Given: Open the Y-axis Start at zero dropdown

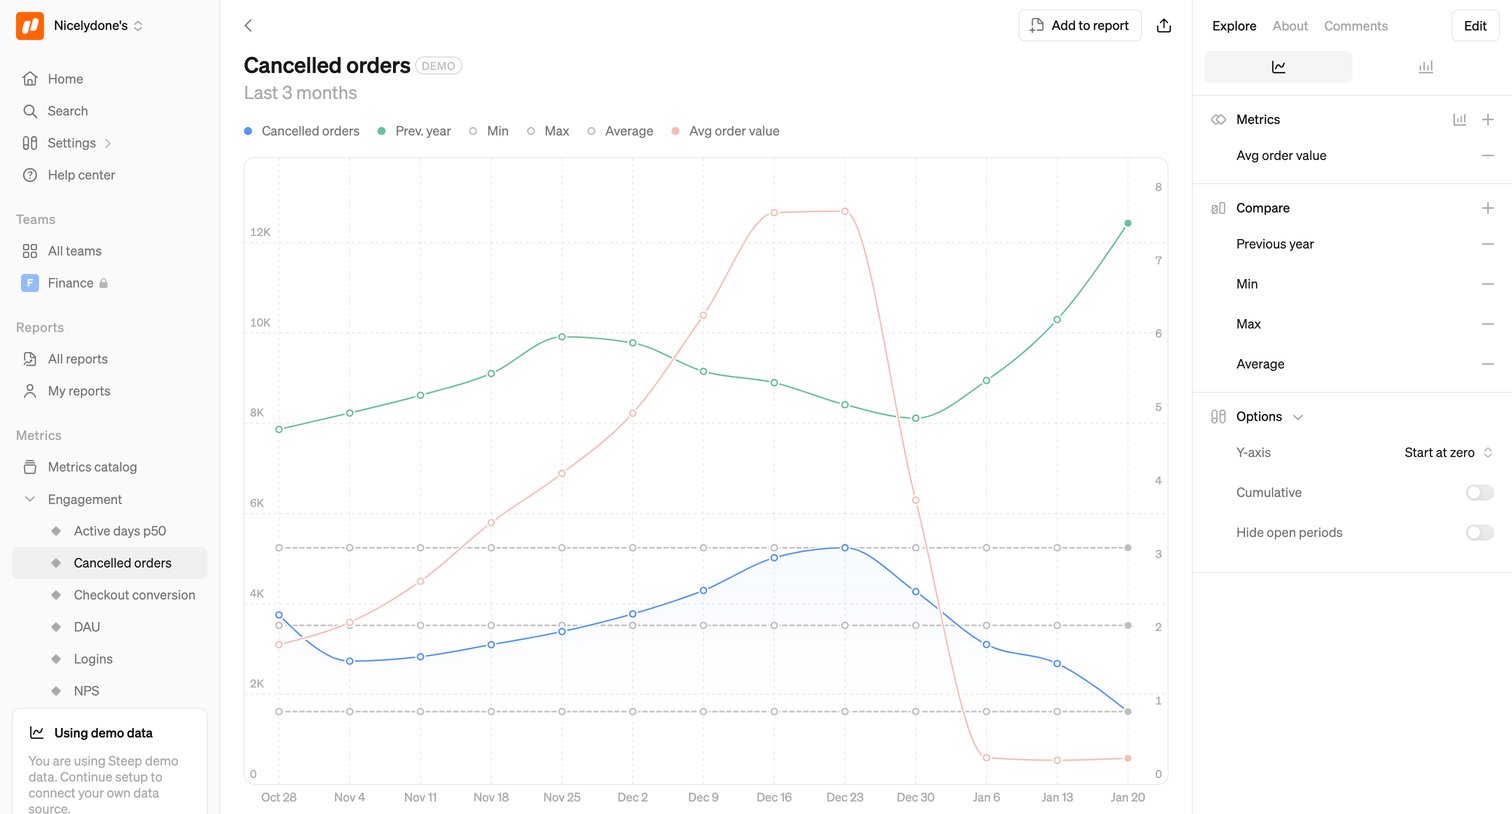Looking at the screenshot, I should [1448, 453].
